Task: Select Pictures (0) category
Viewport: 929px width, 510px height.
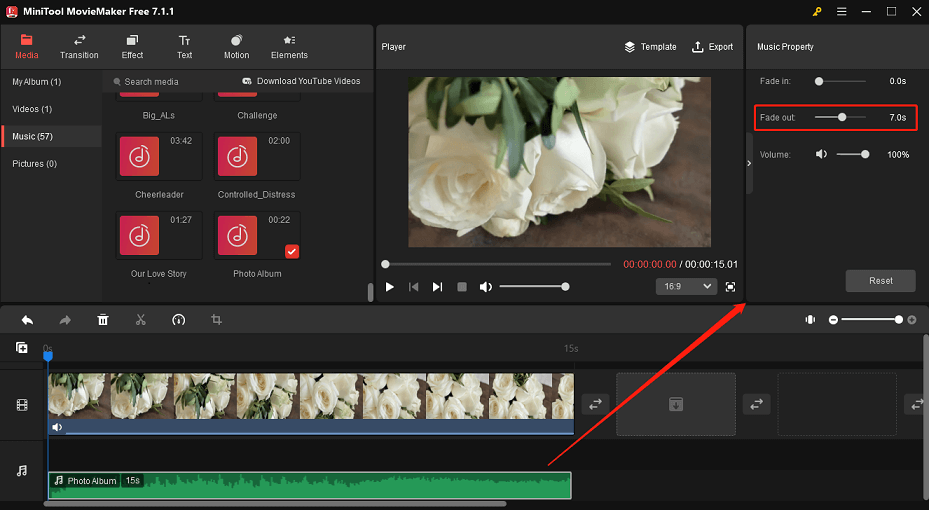Action: pyautogui.click(x=34, y=163)
